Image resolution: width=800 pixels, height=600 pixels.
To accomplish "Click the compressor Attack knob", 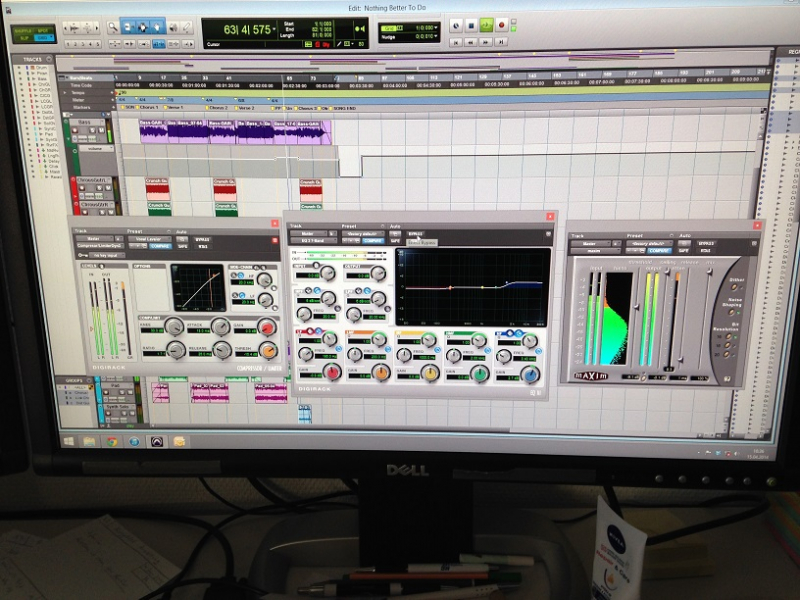I will click(220, 327).
